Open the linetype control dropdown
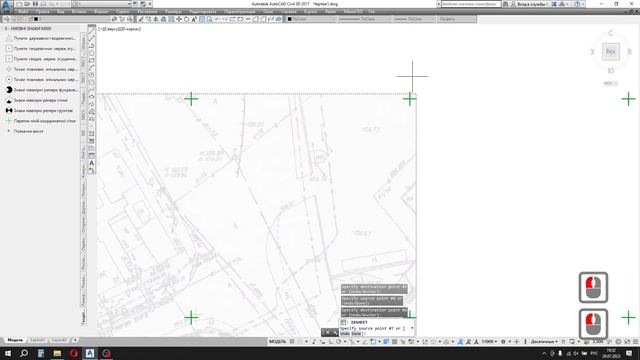 365,19
